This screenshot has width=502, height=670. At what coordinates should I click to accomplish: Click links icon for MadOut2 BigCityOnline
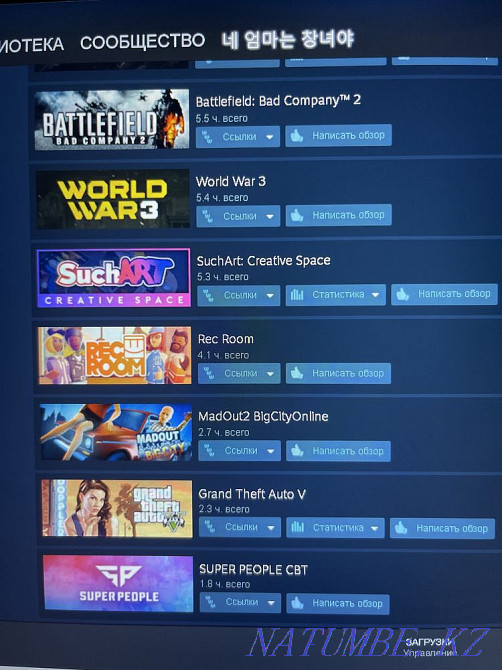click(x=209, y=451)
